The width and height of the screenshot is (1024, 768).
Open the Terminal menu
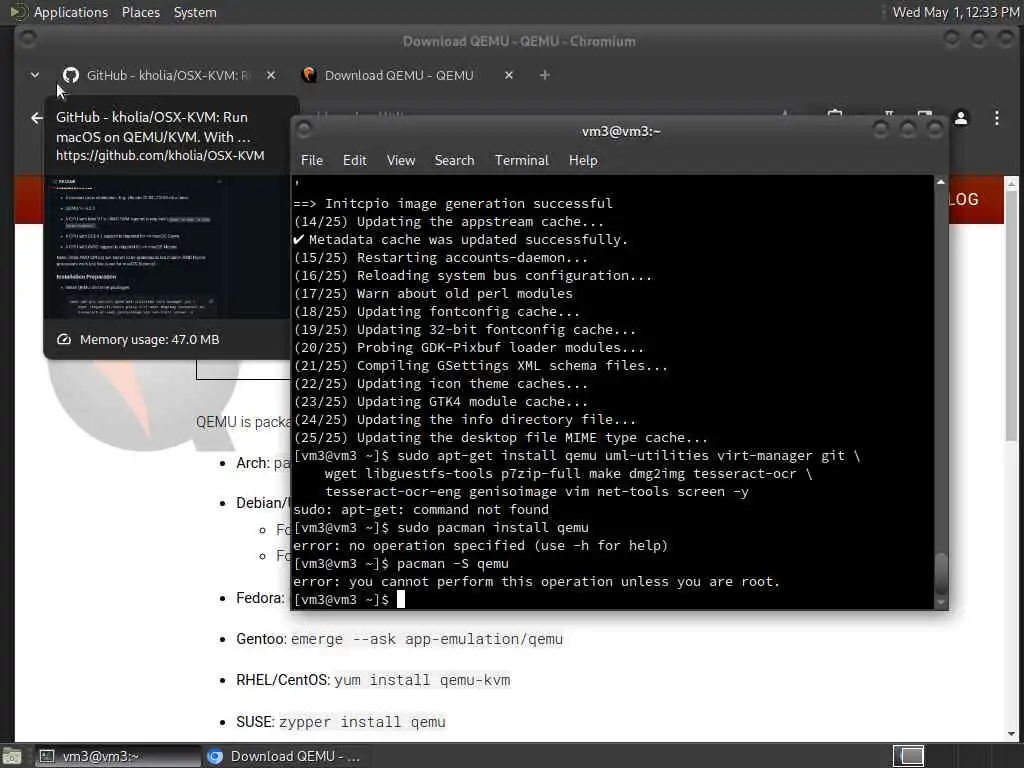[522, 160]
